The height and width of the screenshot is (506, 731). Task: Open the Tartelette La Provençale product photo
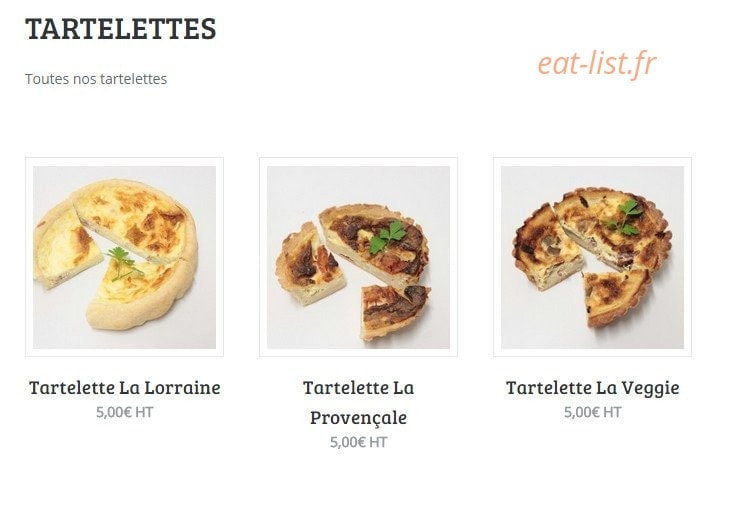(358, 257)
